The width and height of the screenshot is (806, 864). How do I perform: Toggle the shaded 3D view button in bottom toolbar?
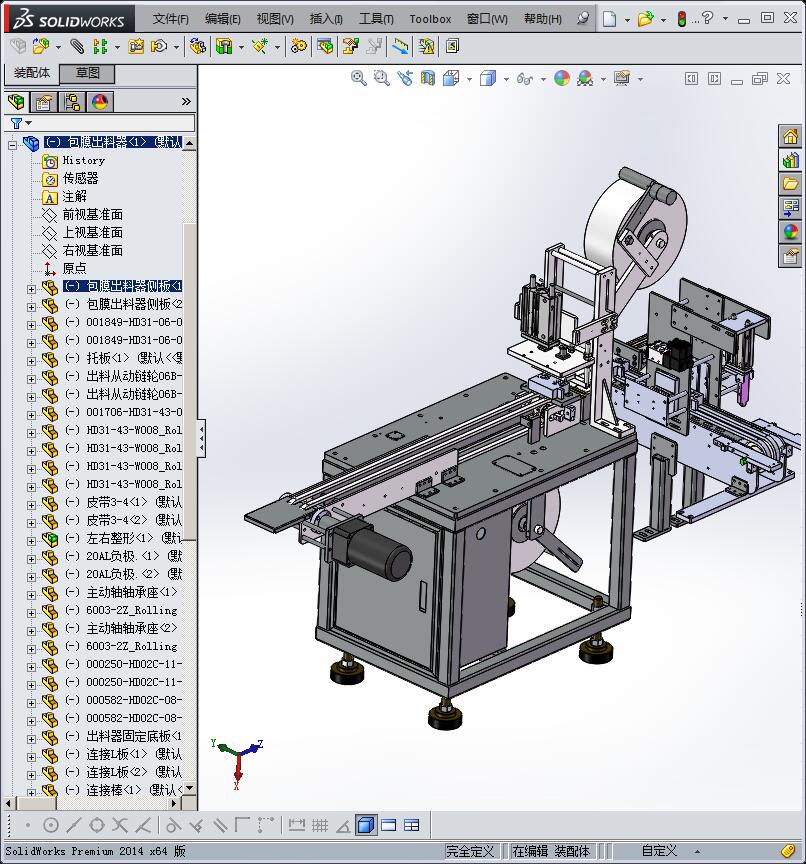click(x=366, y=825)
